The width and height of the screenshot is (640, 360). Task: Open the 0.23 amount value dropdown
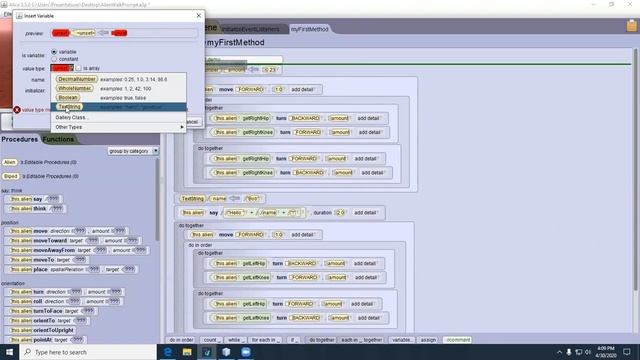[x=270, y=70]
